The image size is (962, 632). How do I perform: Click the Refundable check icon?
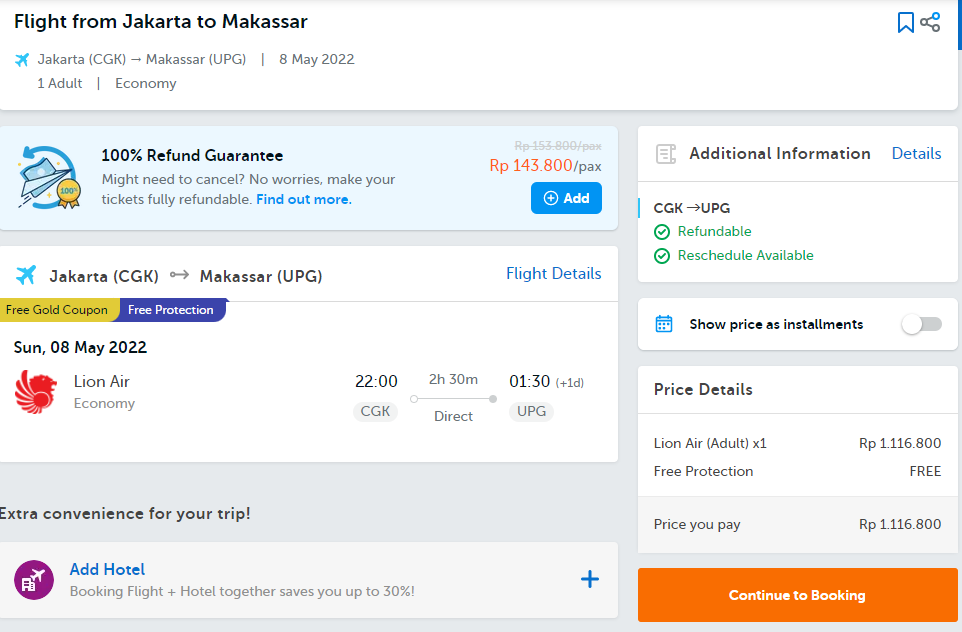point(662,232)
